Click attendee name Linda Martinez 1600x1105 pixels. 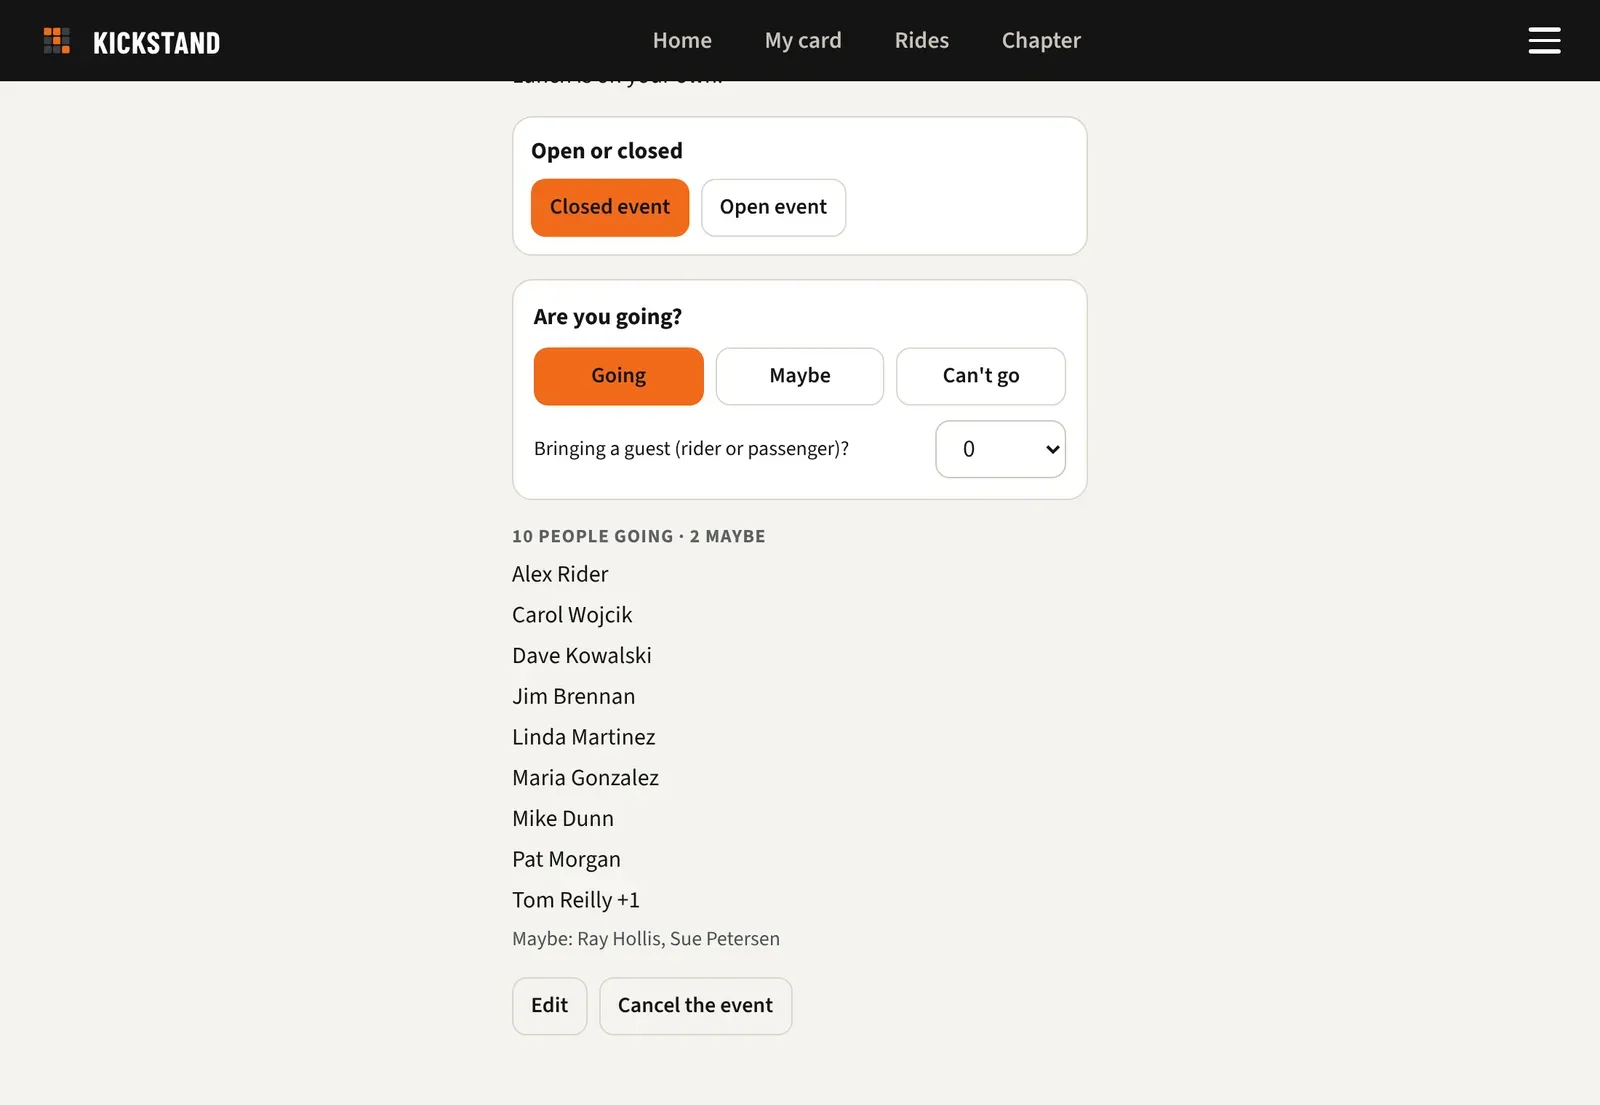point(584,737)
